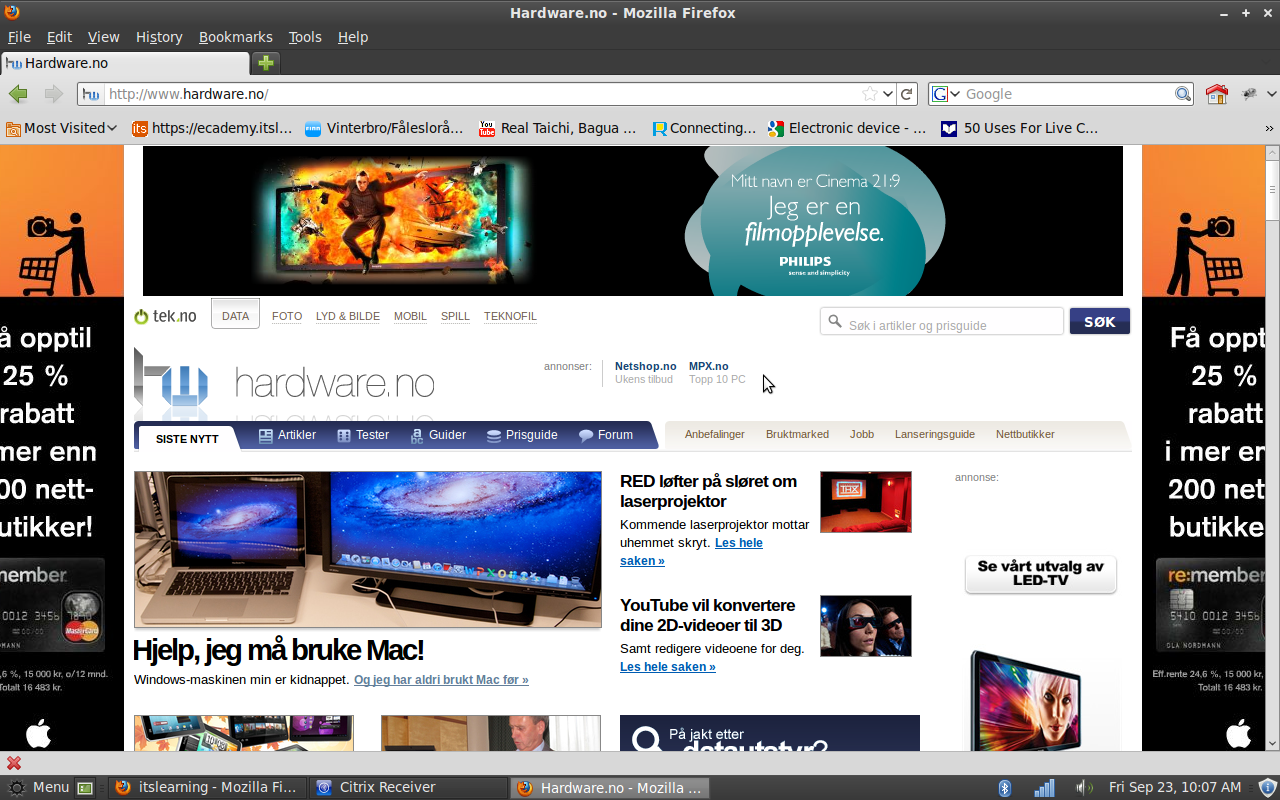
Task: Open Artikler section with its icon
Action: [287, 435]
